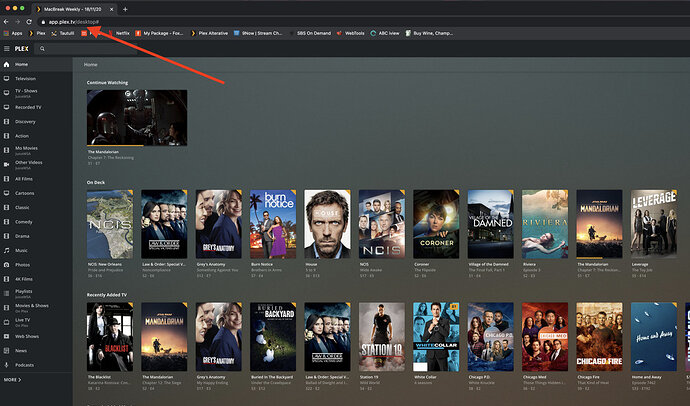This screenshot has height=406, width=690.
Task: Open House poster in On Deck
Action: tap(327, 224)
